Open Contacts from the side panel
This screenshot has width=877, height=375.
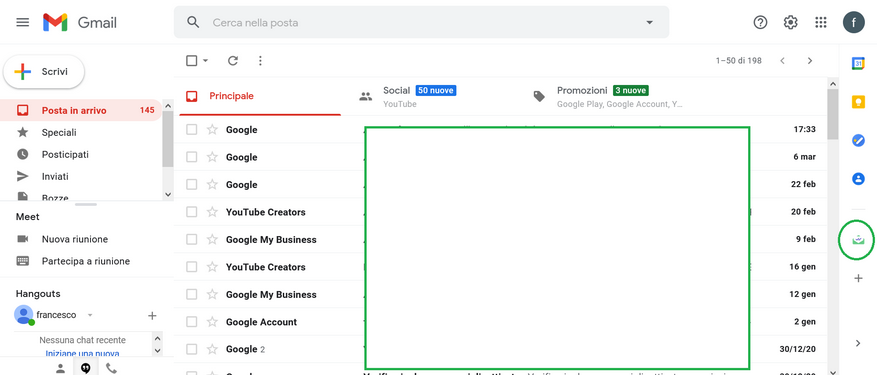pos(858,179)
